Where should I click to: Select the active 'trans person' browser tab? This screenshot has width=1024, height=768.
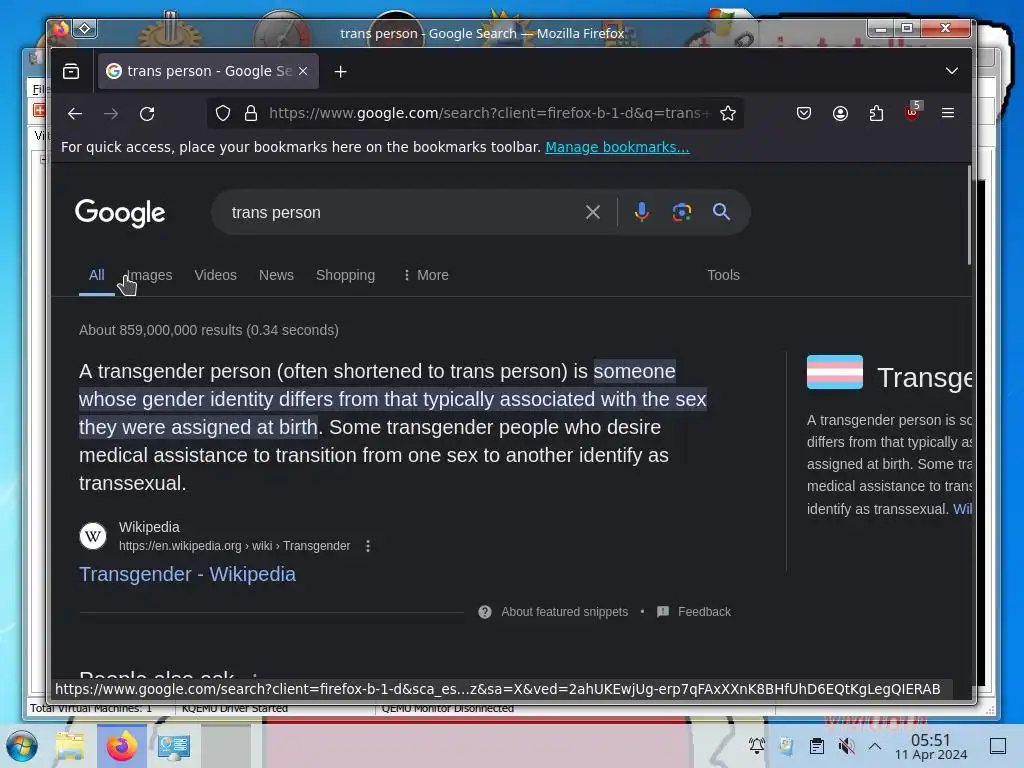coord(208,71)
